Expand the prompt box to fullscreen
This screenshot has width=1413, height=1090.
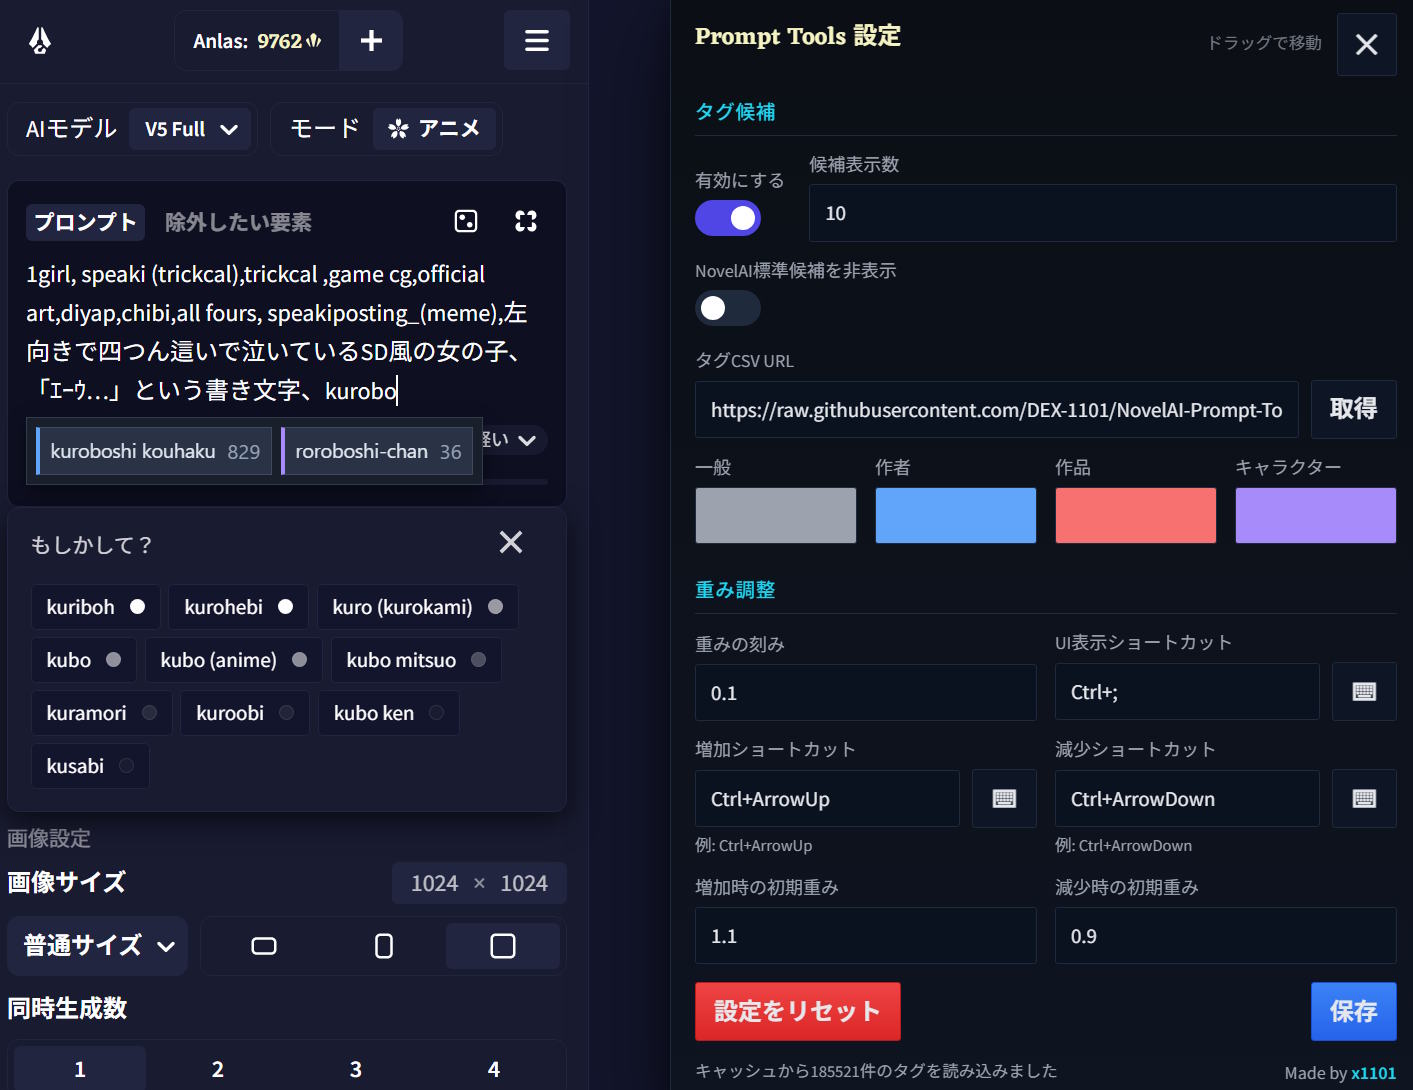pyautogui.click(x=526, y=221)
